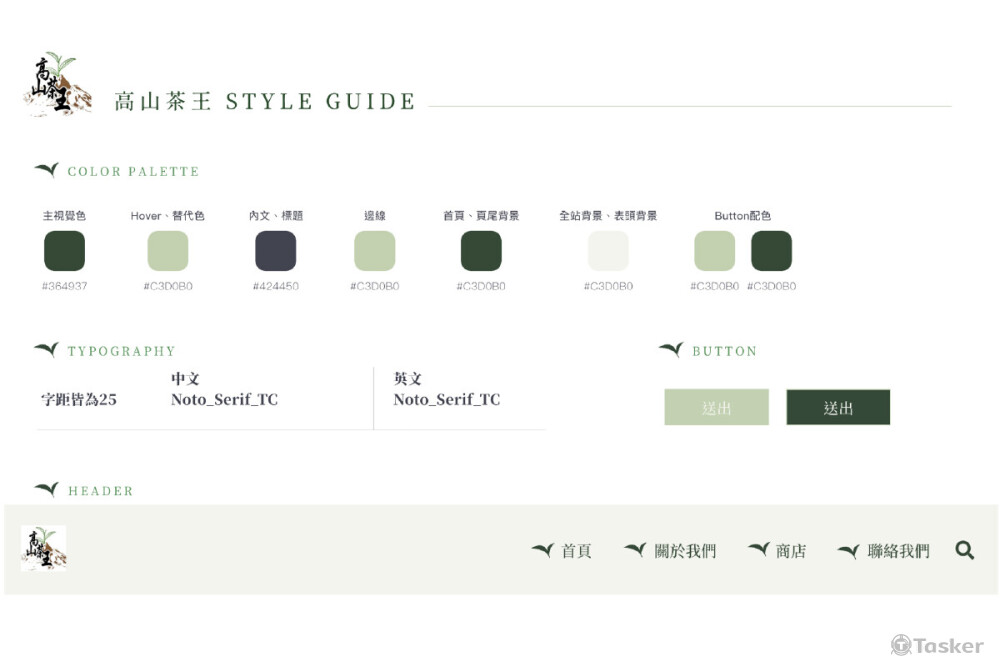Click the 邊線 light green swatch
Viewport: 1000px width, 666px height.
[375, 251]
